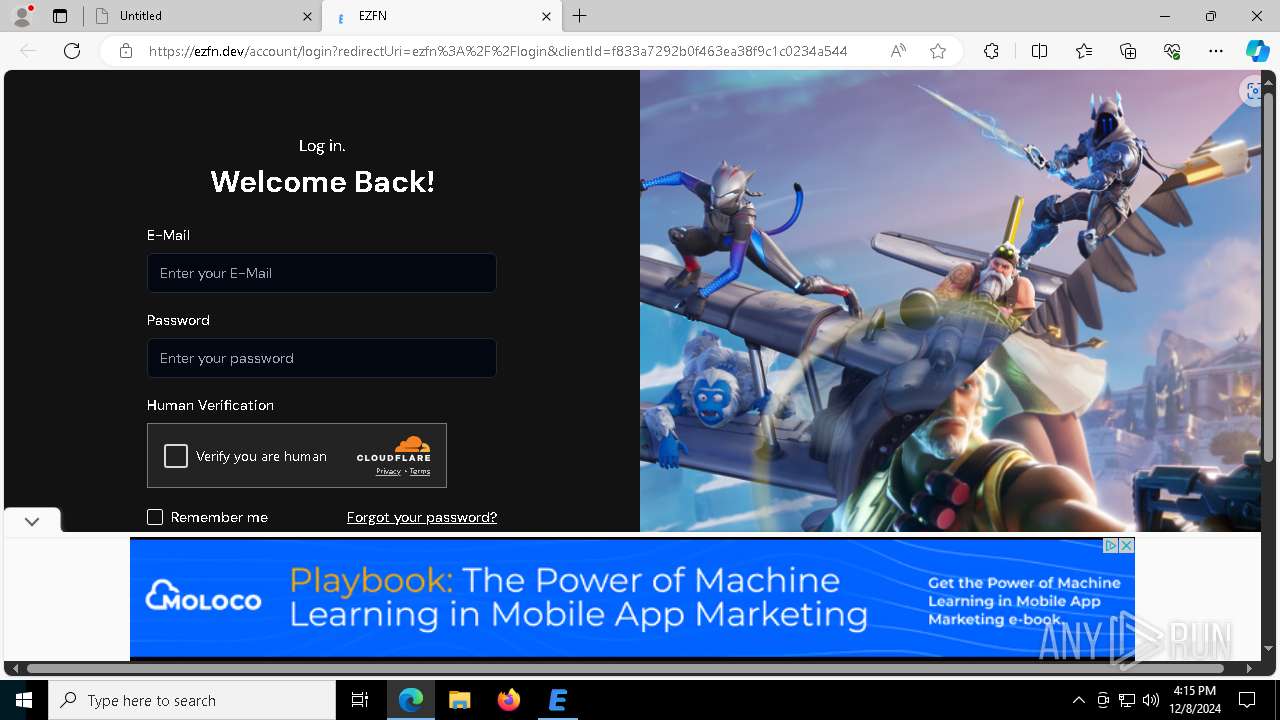Open Task View in taskbar
Image resolution: width=1280 pixels, height=720 pixels.
click(x=360, y=700)
